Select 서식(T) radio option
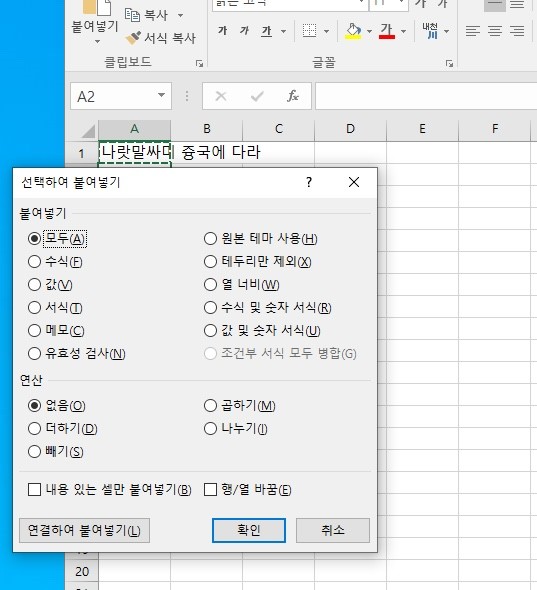Image resolution: width=537 pixels, height=590 pixels. [x=55, y=308]
